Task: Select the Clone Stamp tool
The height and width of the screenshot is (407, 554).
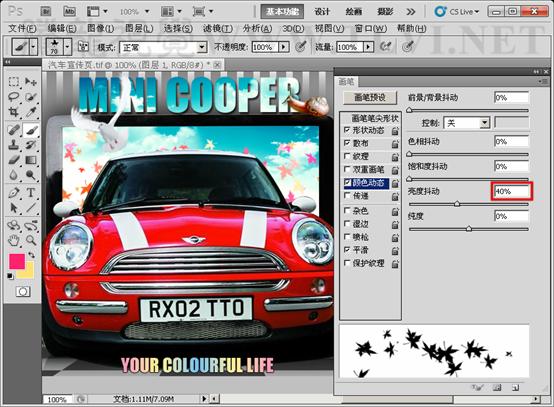Action: click(13, 144)
